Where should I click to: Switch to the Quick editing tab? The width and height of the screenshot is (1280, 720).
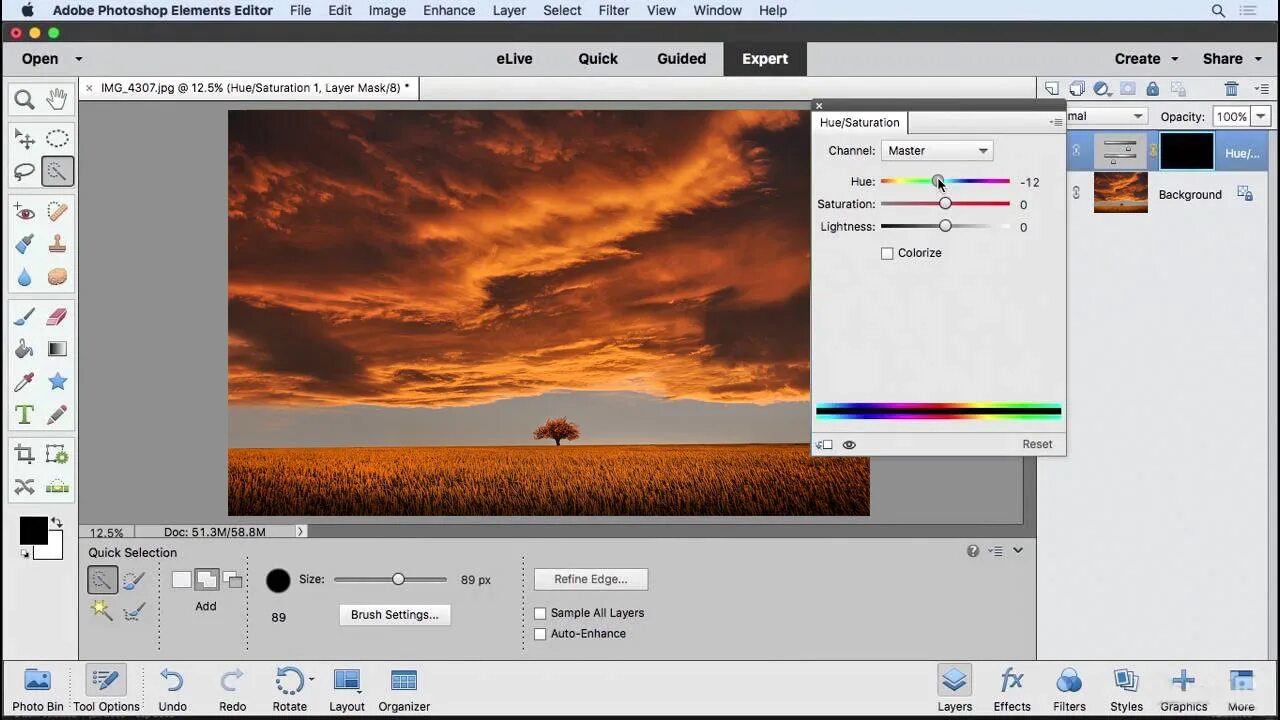pyautogui.click(x=597, y=58)
